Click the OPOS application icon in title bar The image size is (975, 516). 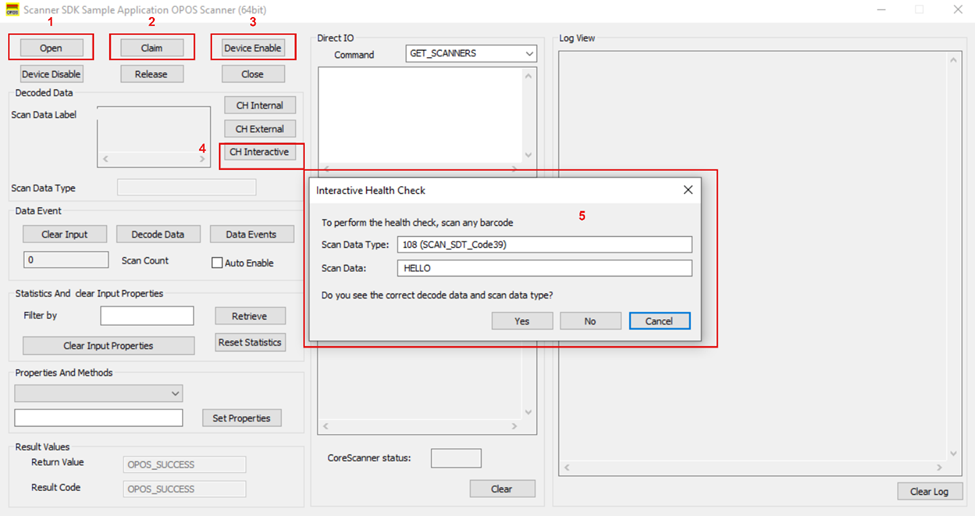(x=12, y=10)
